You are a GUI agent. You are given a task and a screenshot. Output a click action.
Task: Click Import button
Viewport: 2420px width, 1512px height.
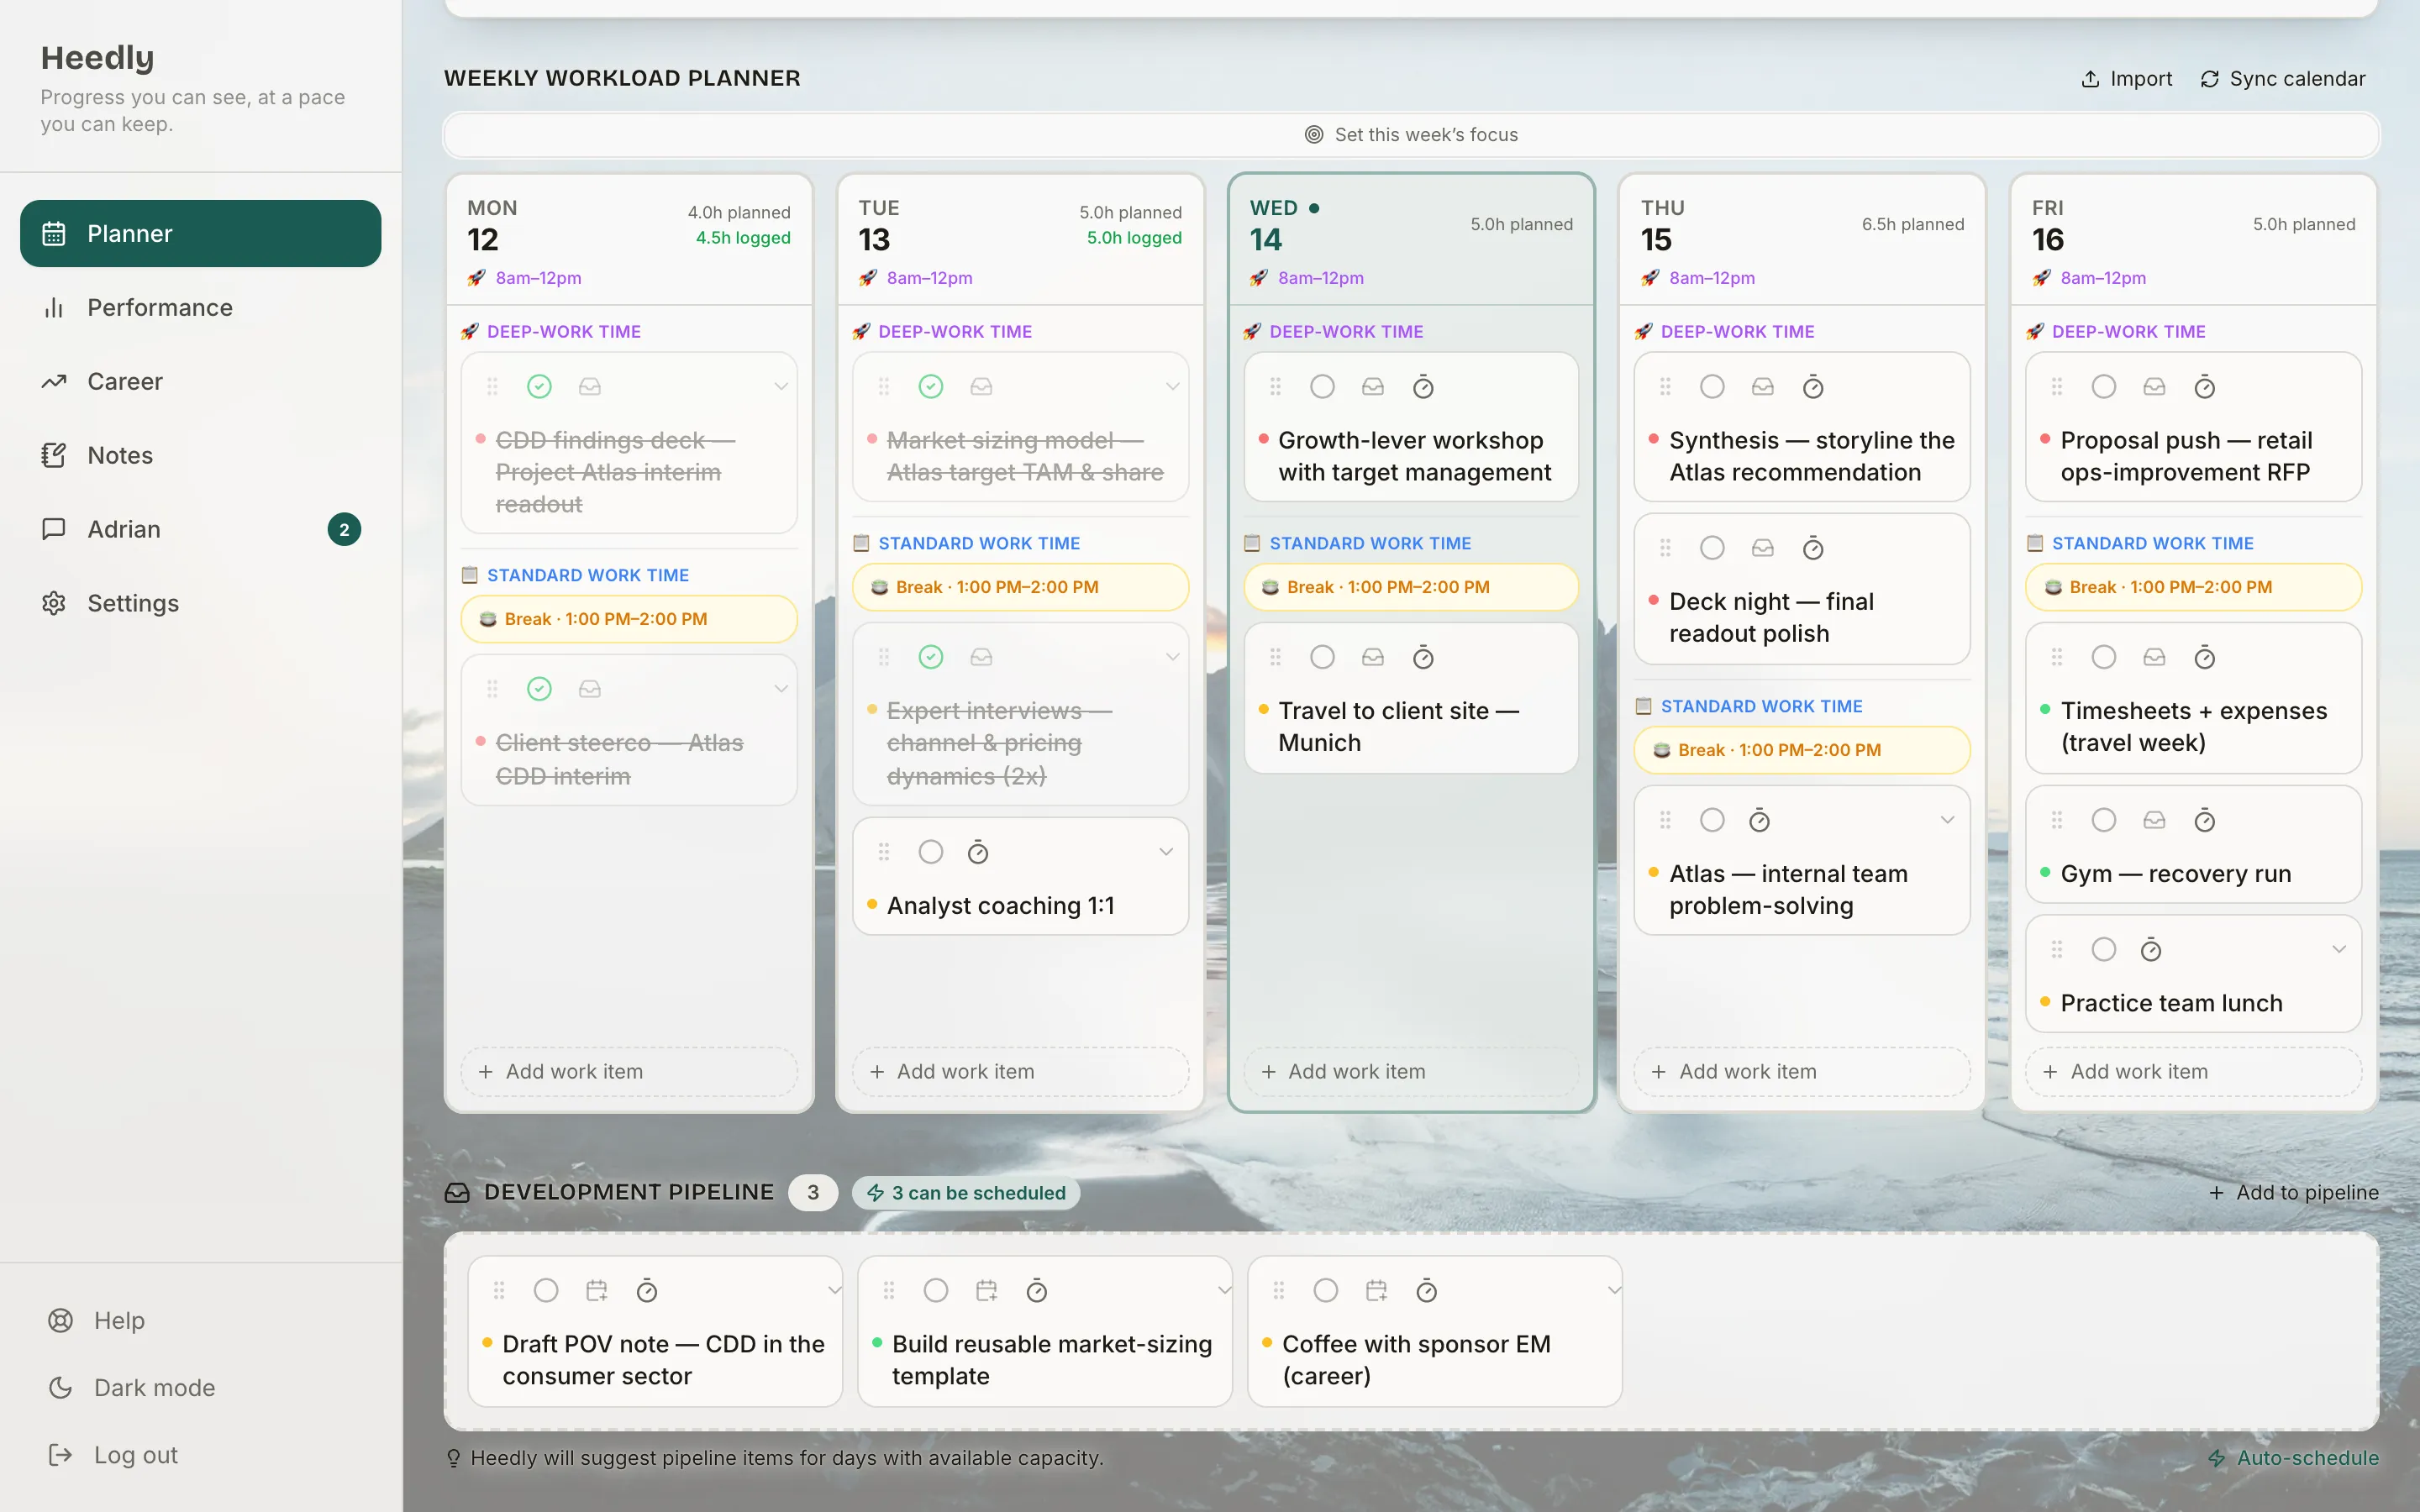[2127, 79]
